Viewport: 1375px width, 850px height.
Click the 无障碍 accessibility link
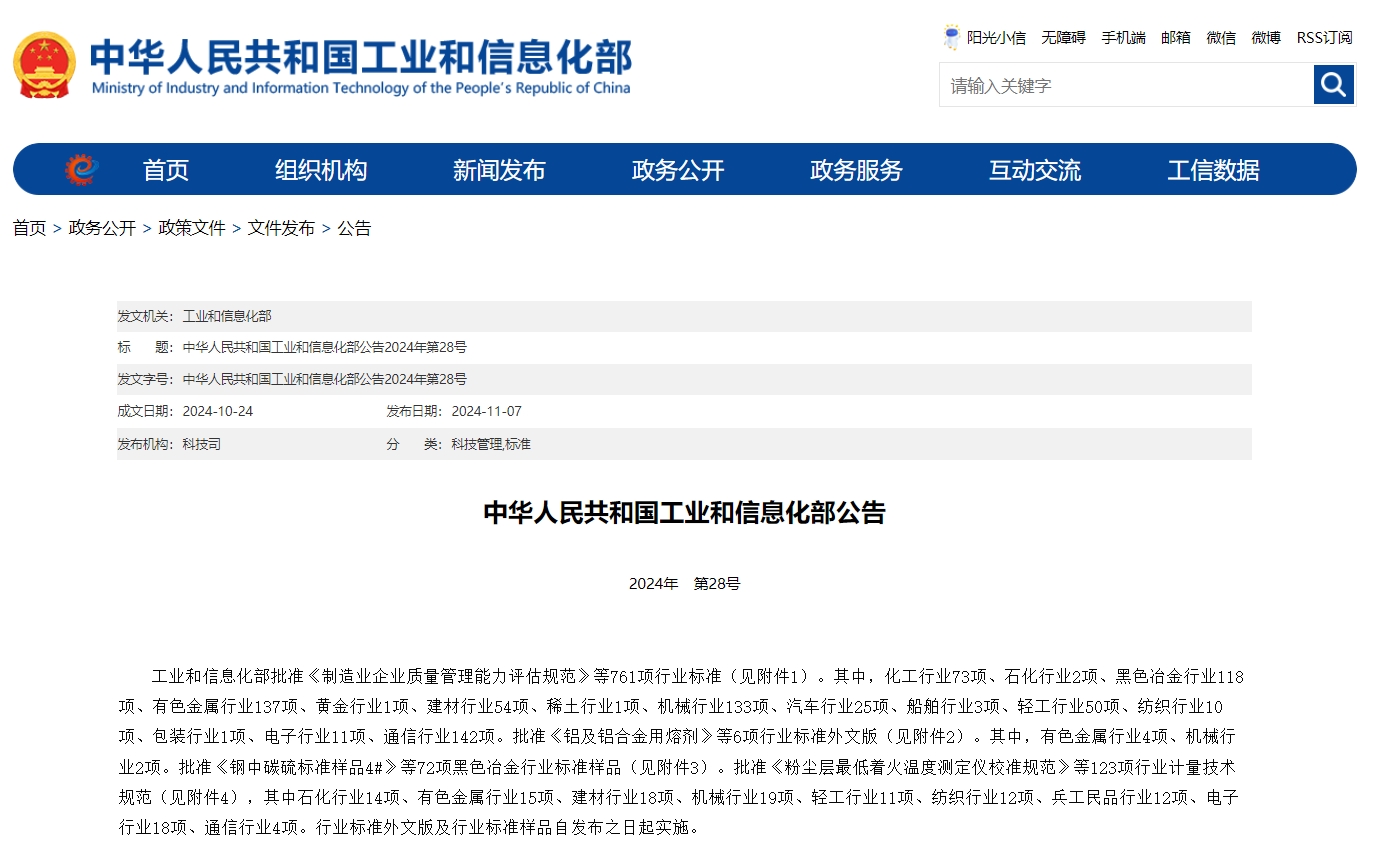click(x=1063, y=38)
